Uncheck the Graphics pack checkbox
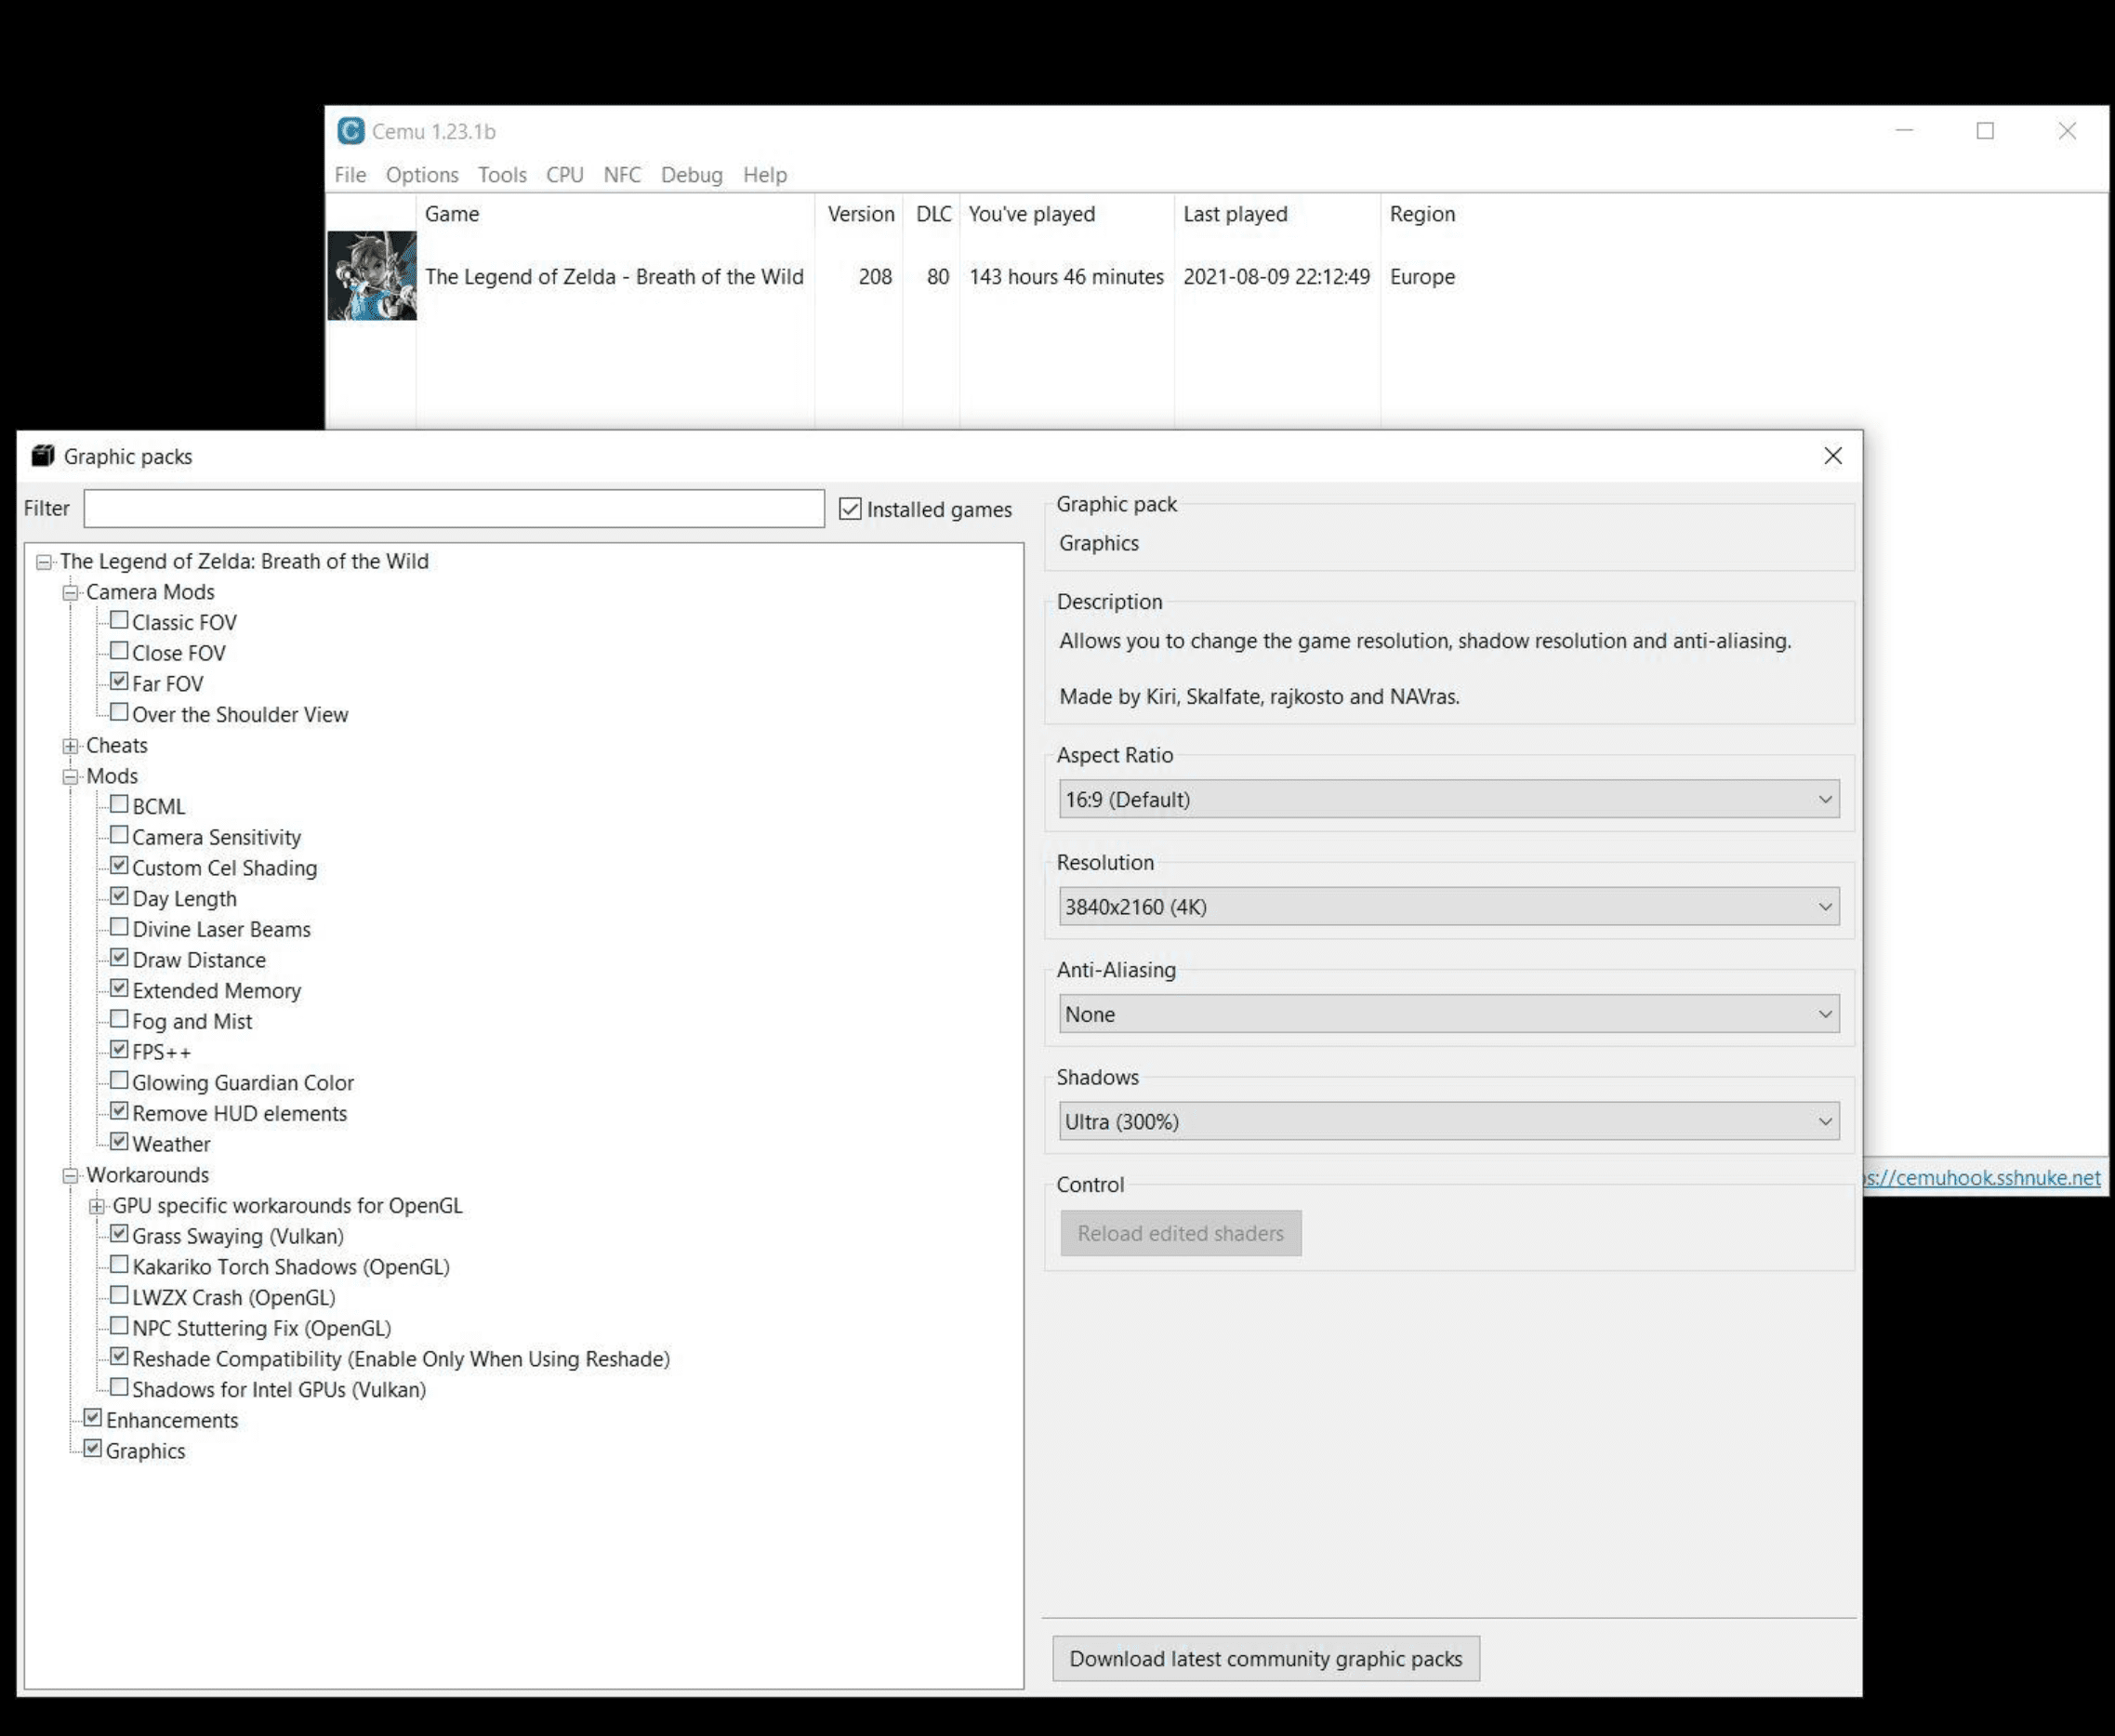The width and height of the screenshot is (2115, 1736). [93, 1449]
